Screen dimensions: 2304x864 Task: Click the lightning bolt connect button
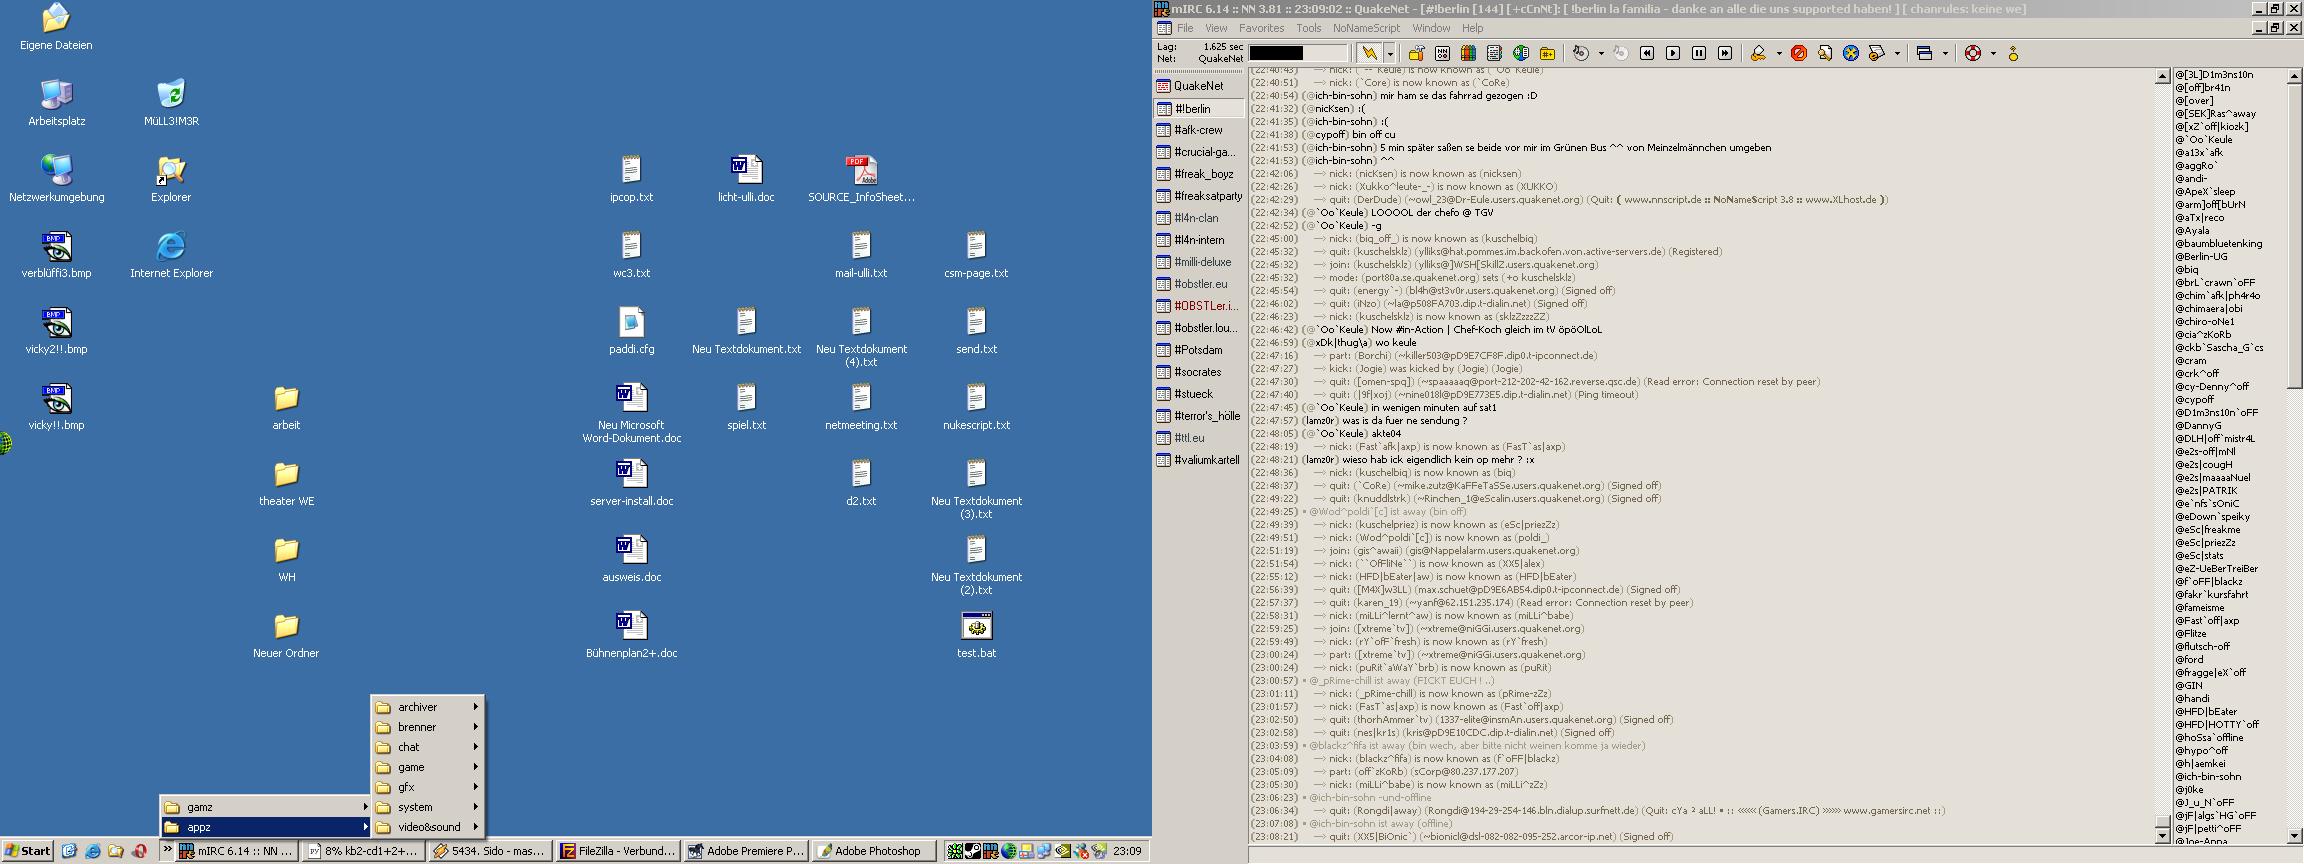pyautogui.click(x=1369, y=53)
